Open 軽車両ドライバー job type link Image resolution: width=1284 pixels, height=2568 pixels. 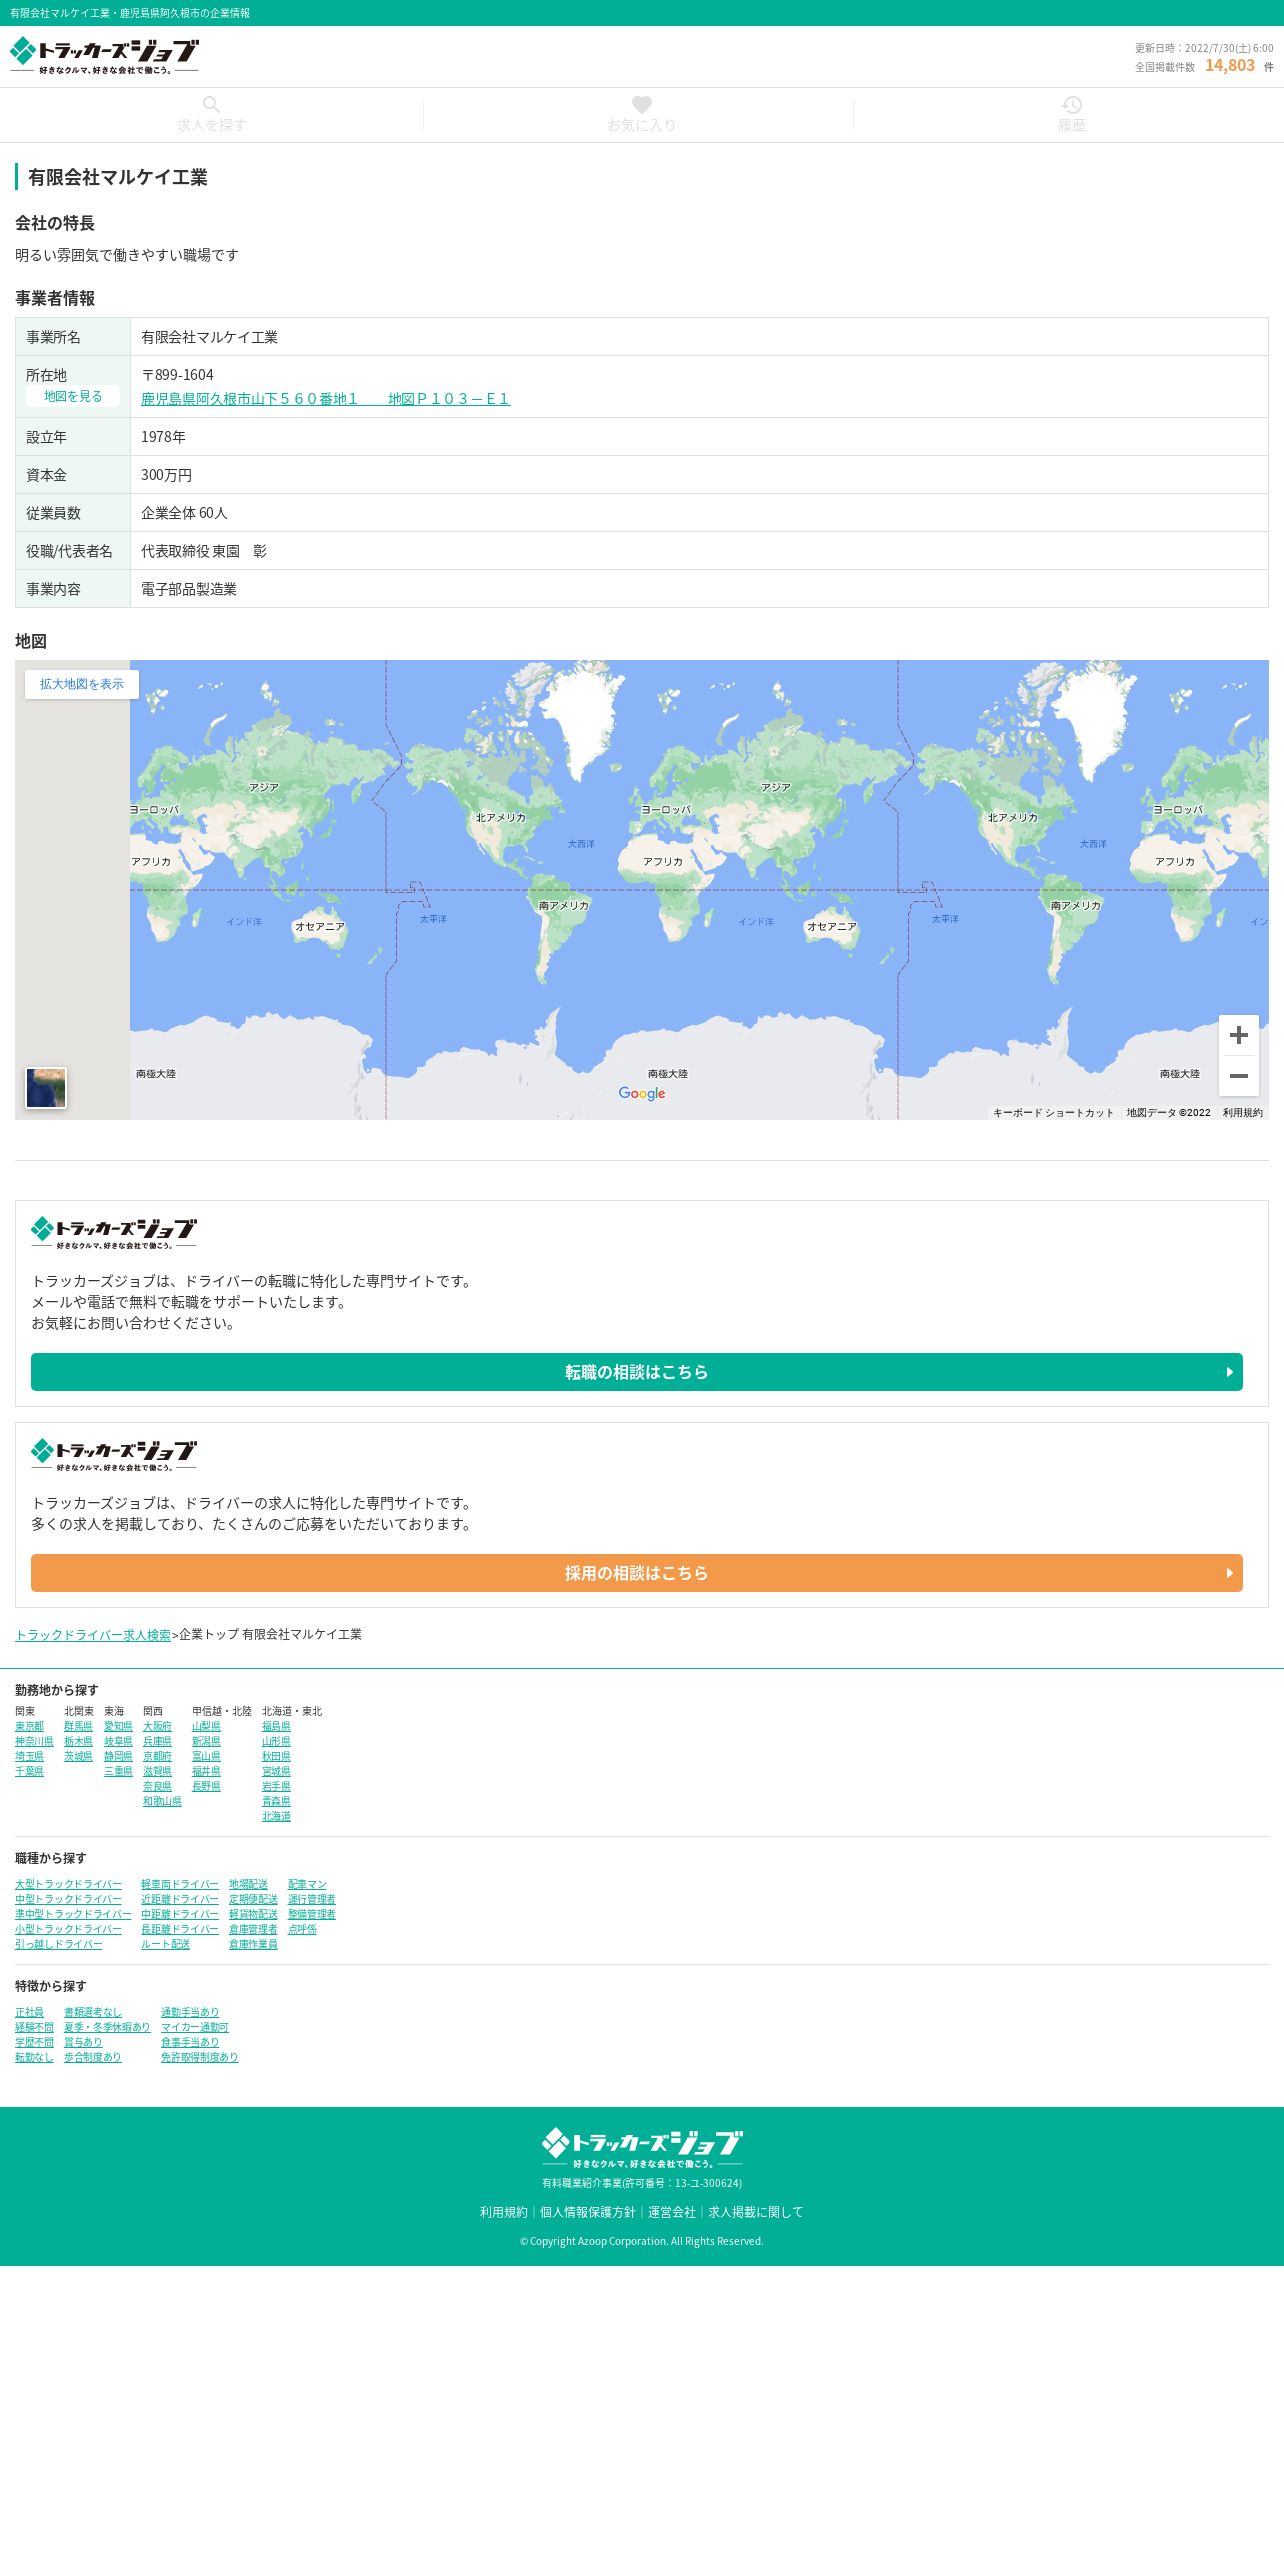tap(180, 1885)
